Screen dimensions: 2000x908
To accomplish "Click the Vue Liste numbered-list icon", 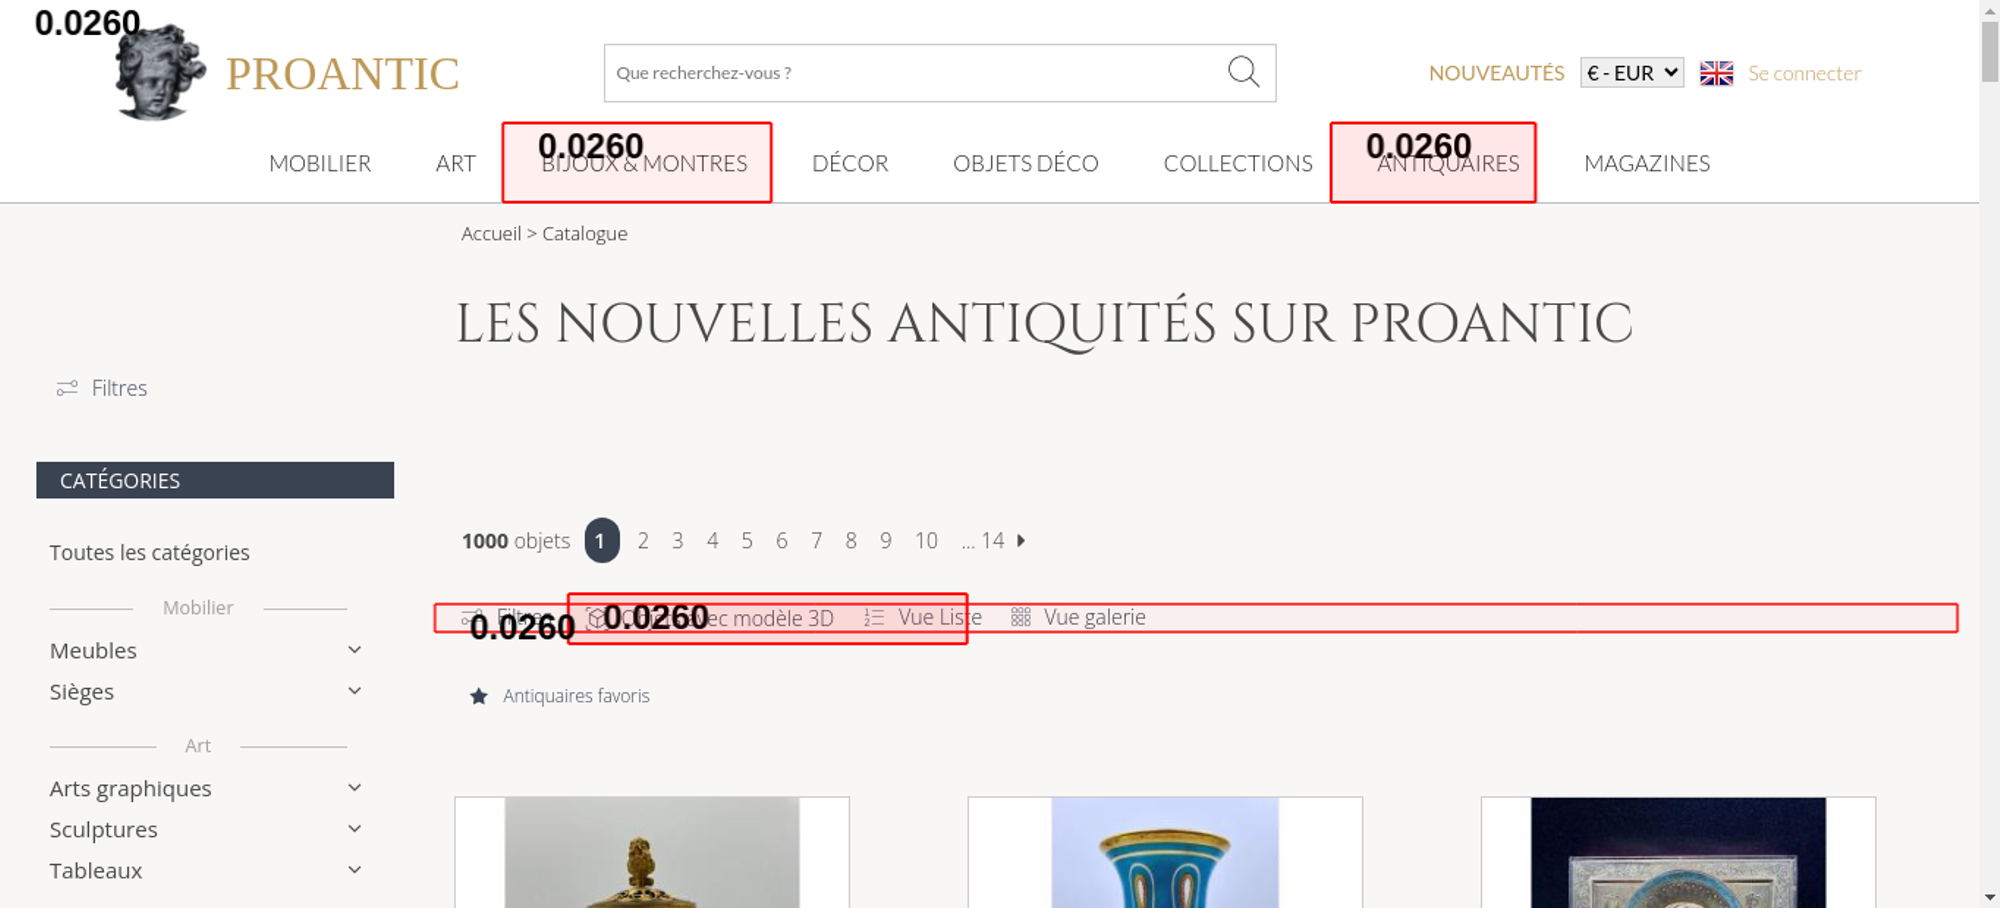I will pyautogui.click(x=874, y=618).
